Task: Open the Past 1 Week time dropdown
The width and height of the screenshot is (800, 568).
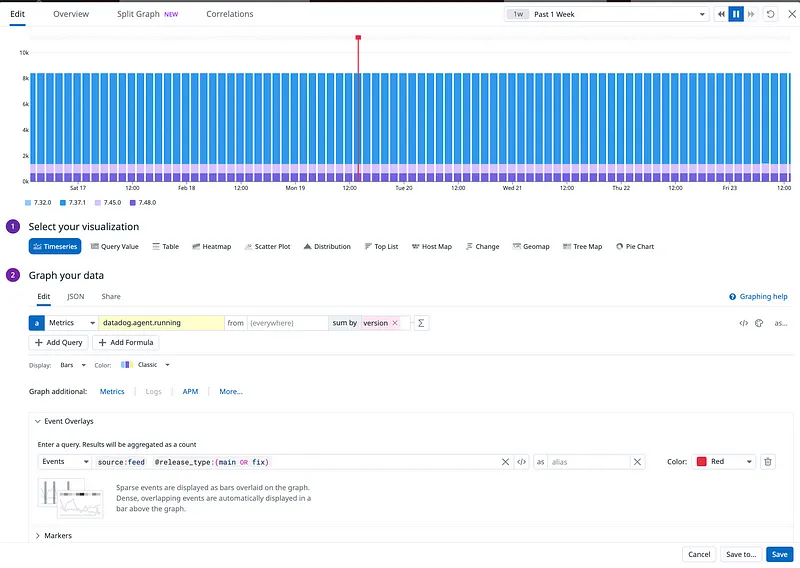Action: click(x=606, y=14)
